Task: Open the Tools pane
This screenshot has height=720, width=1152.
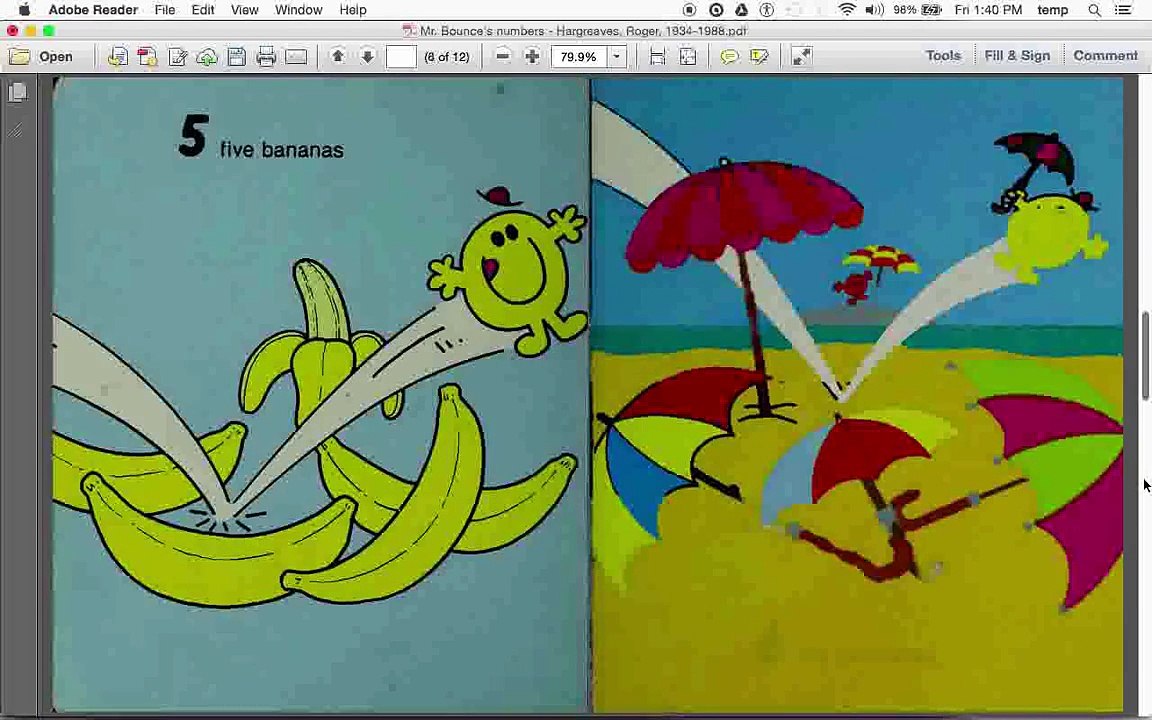Action: click(943, 56)
